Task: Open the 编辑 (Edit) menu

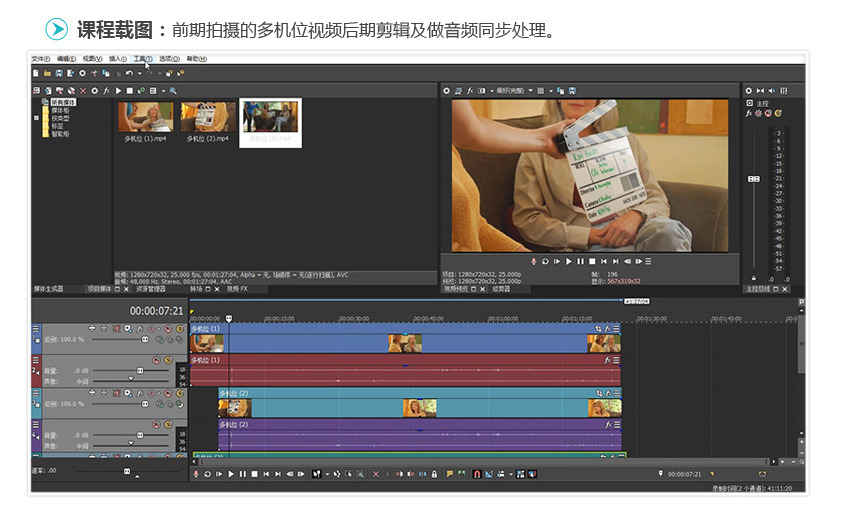Action: pos(66,59)
